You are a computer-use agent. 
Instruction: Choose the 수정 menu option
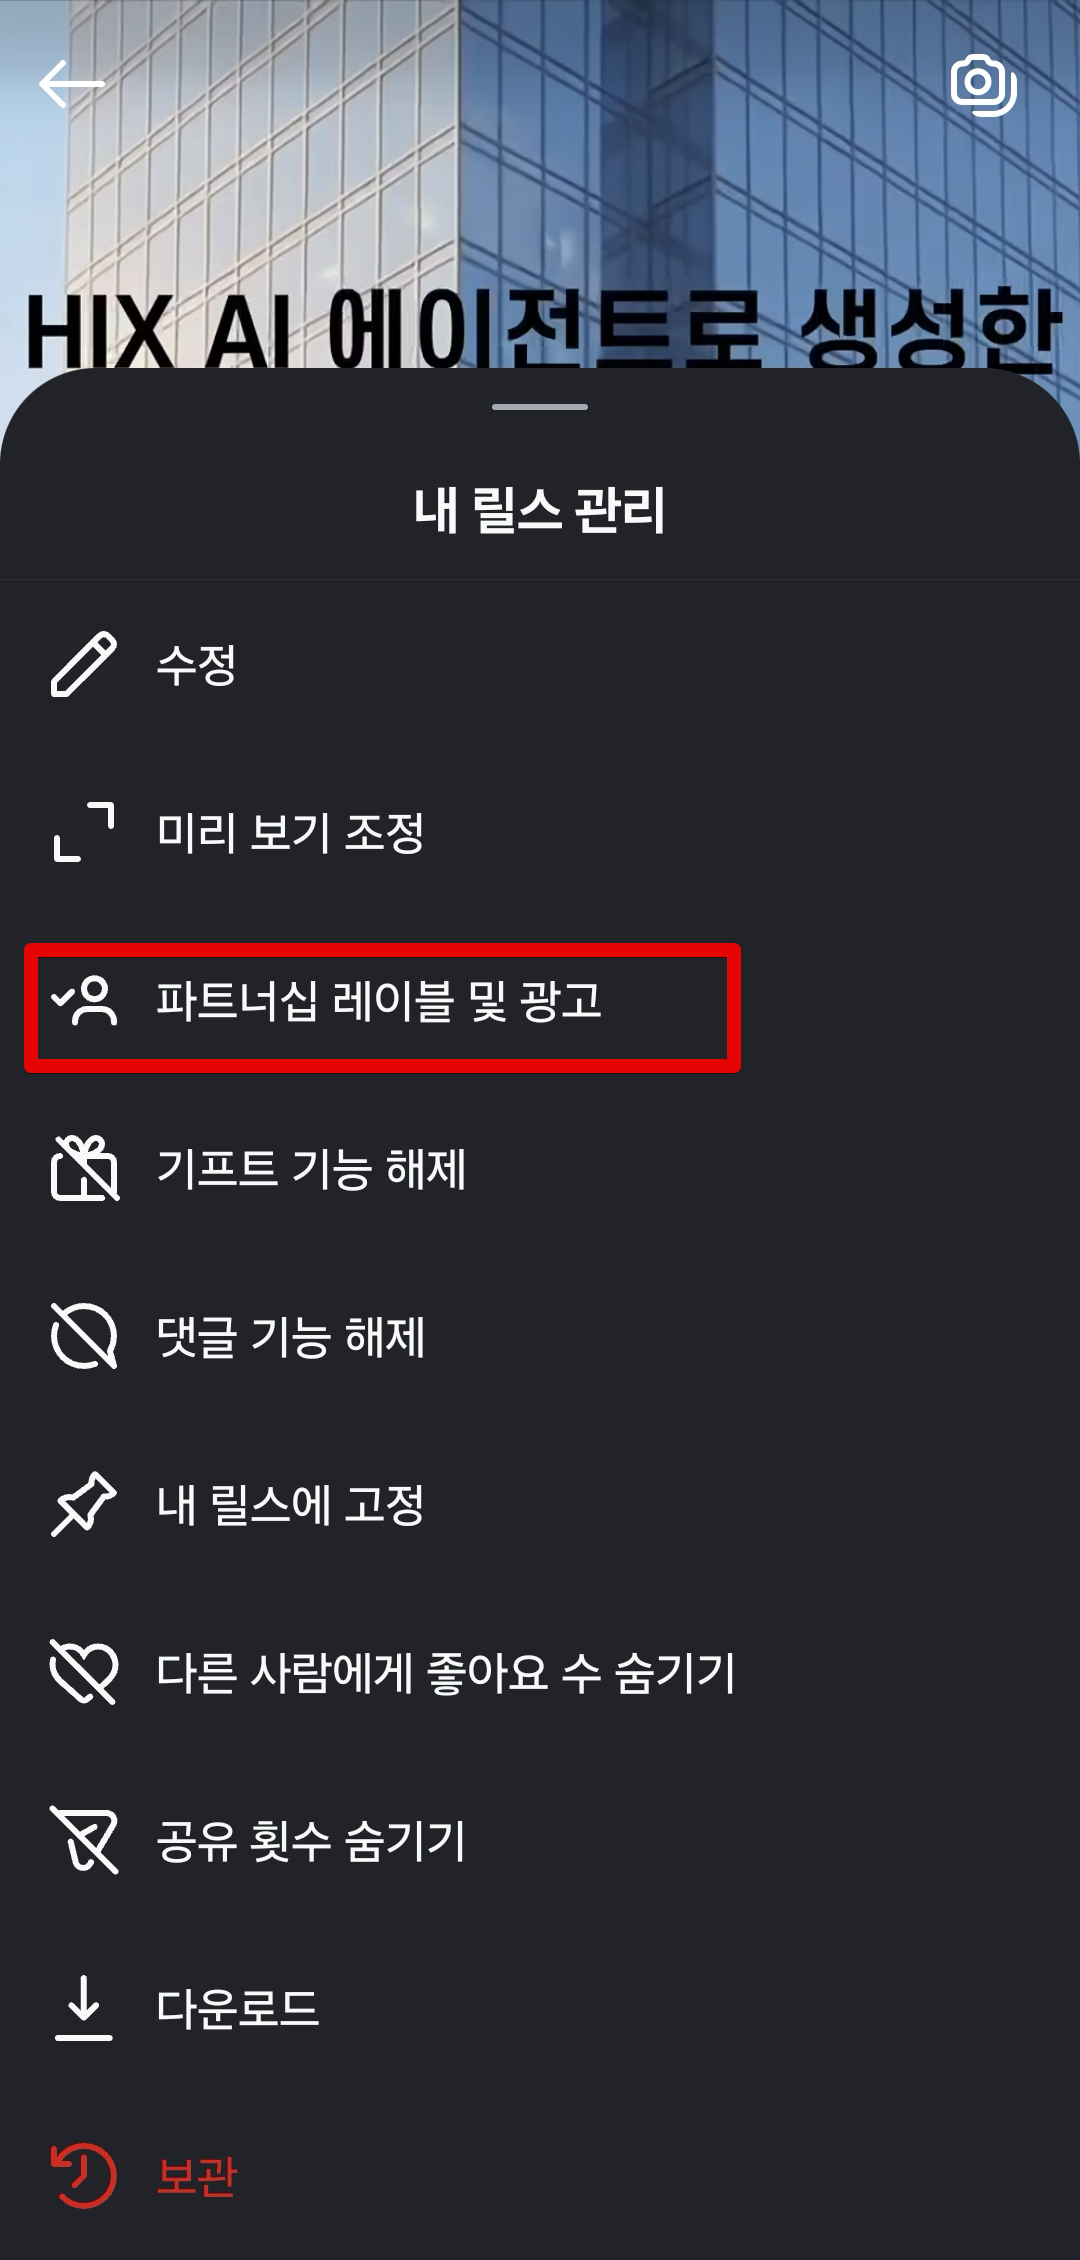click(x=540, y=664)
